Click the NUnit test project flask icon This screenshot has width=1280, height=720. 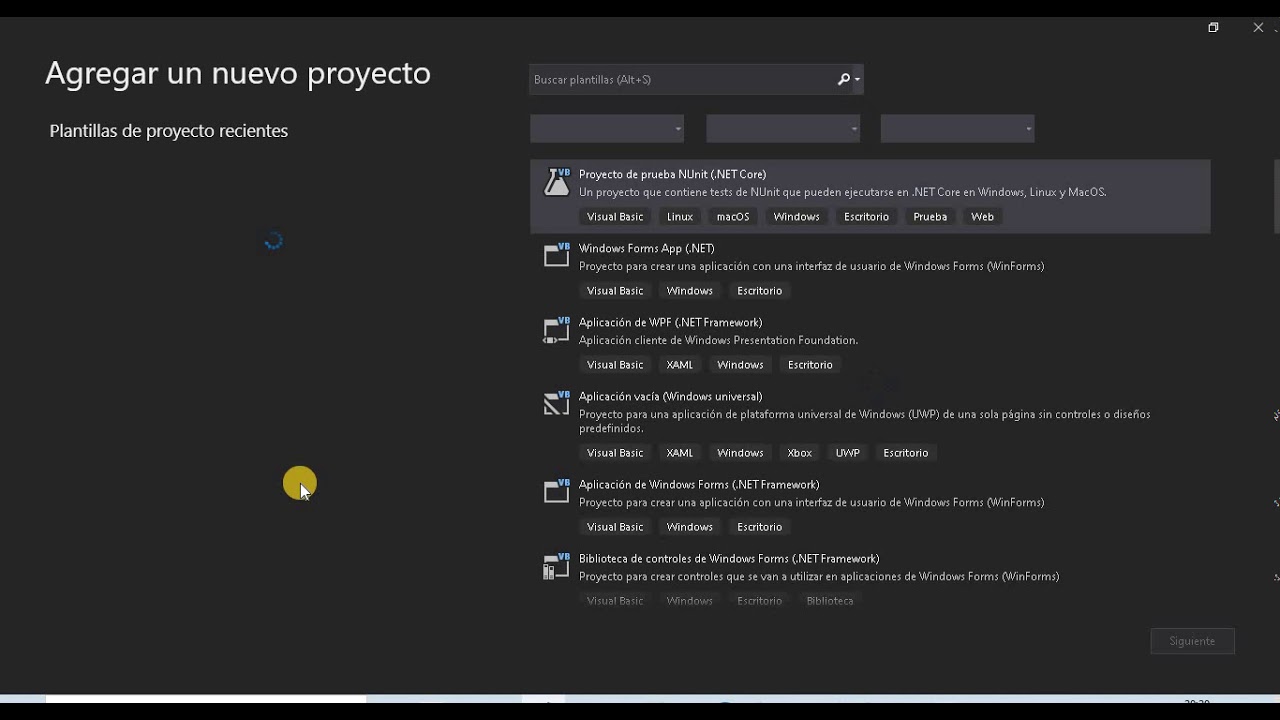pos(556,182)
